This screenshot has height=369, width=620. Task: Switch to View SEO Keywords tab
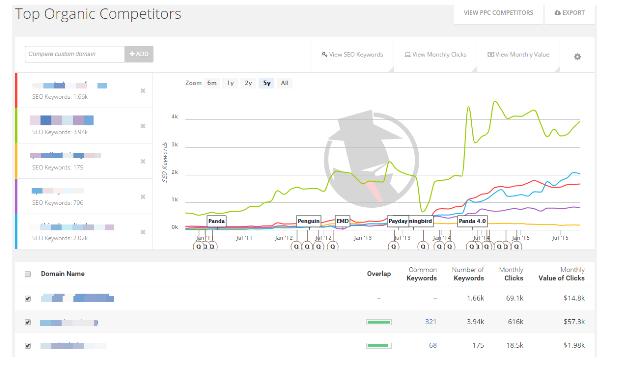coord(352,55)
